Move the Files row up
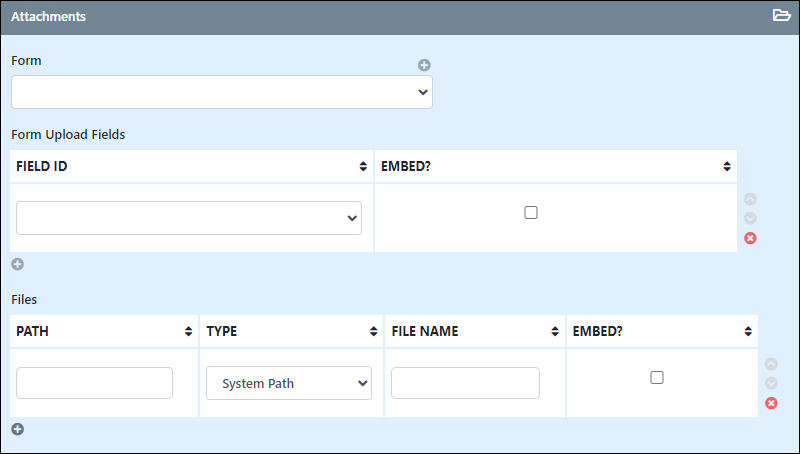The image size is (800, 454). pos(771,364)
